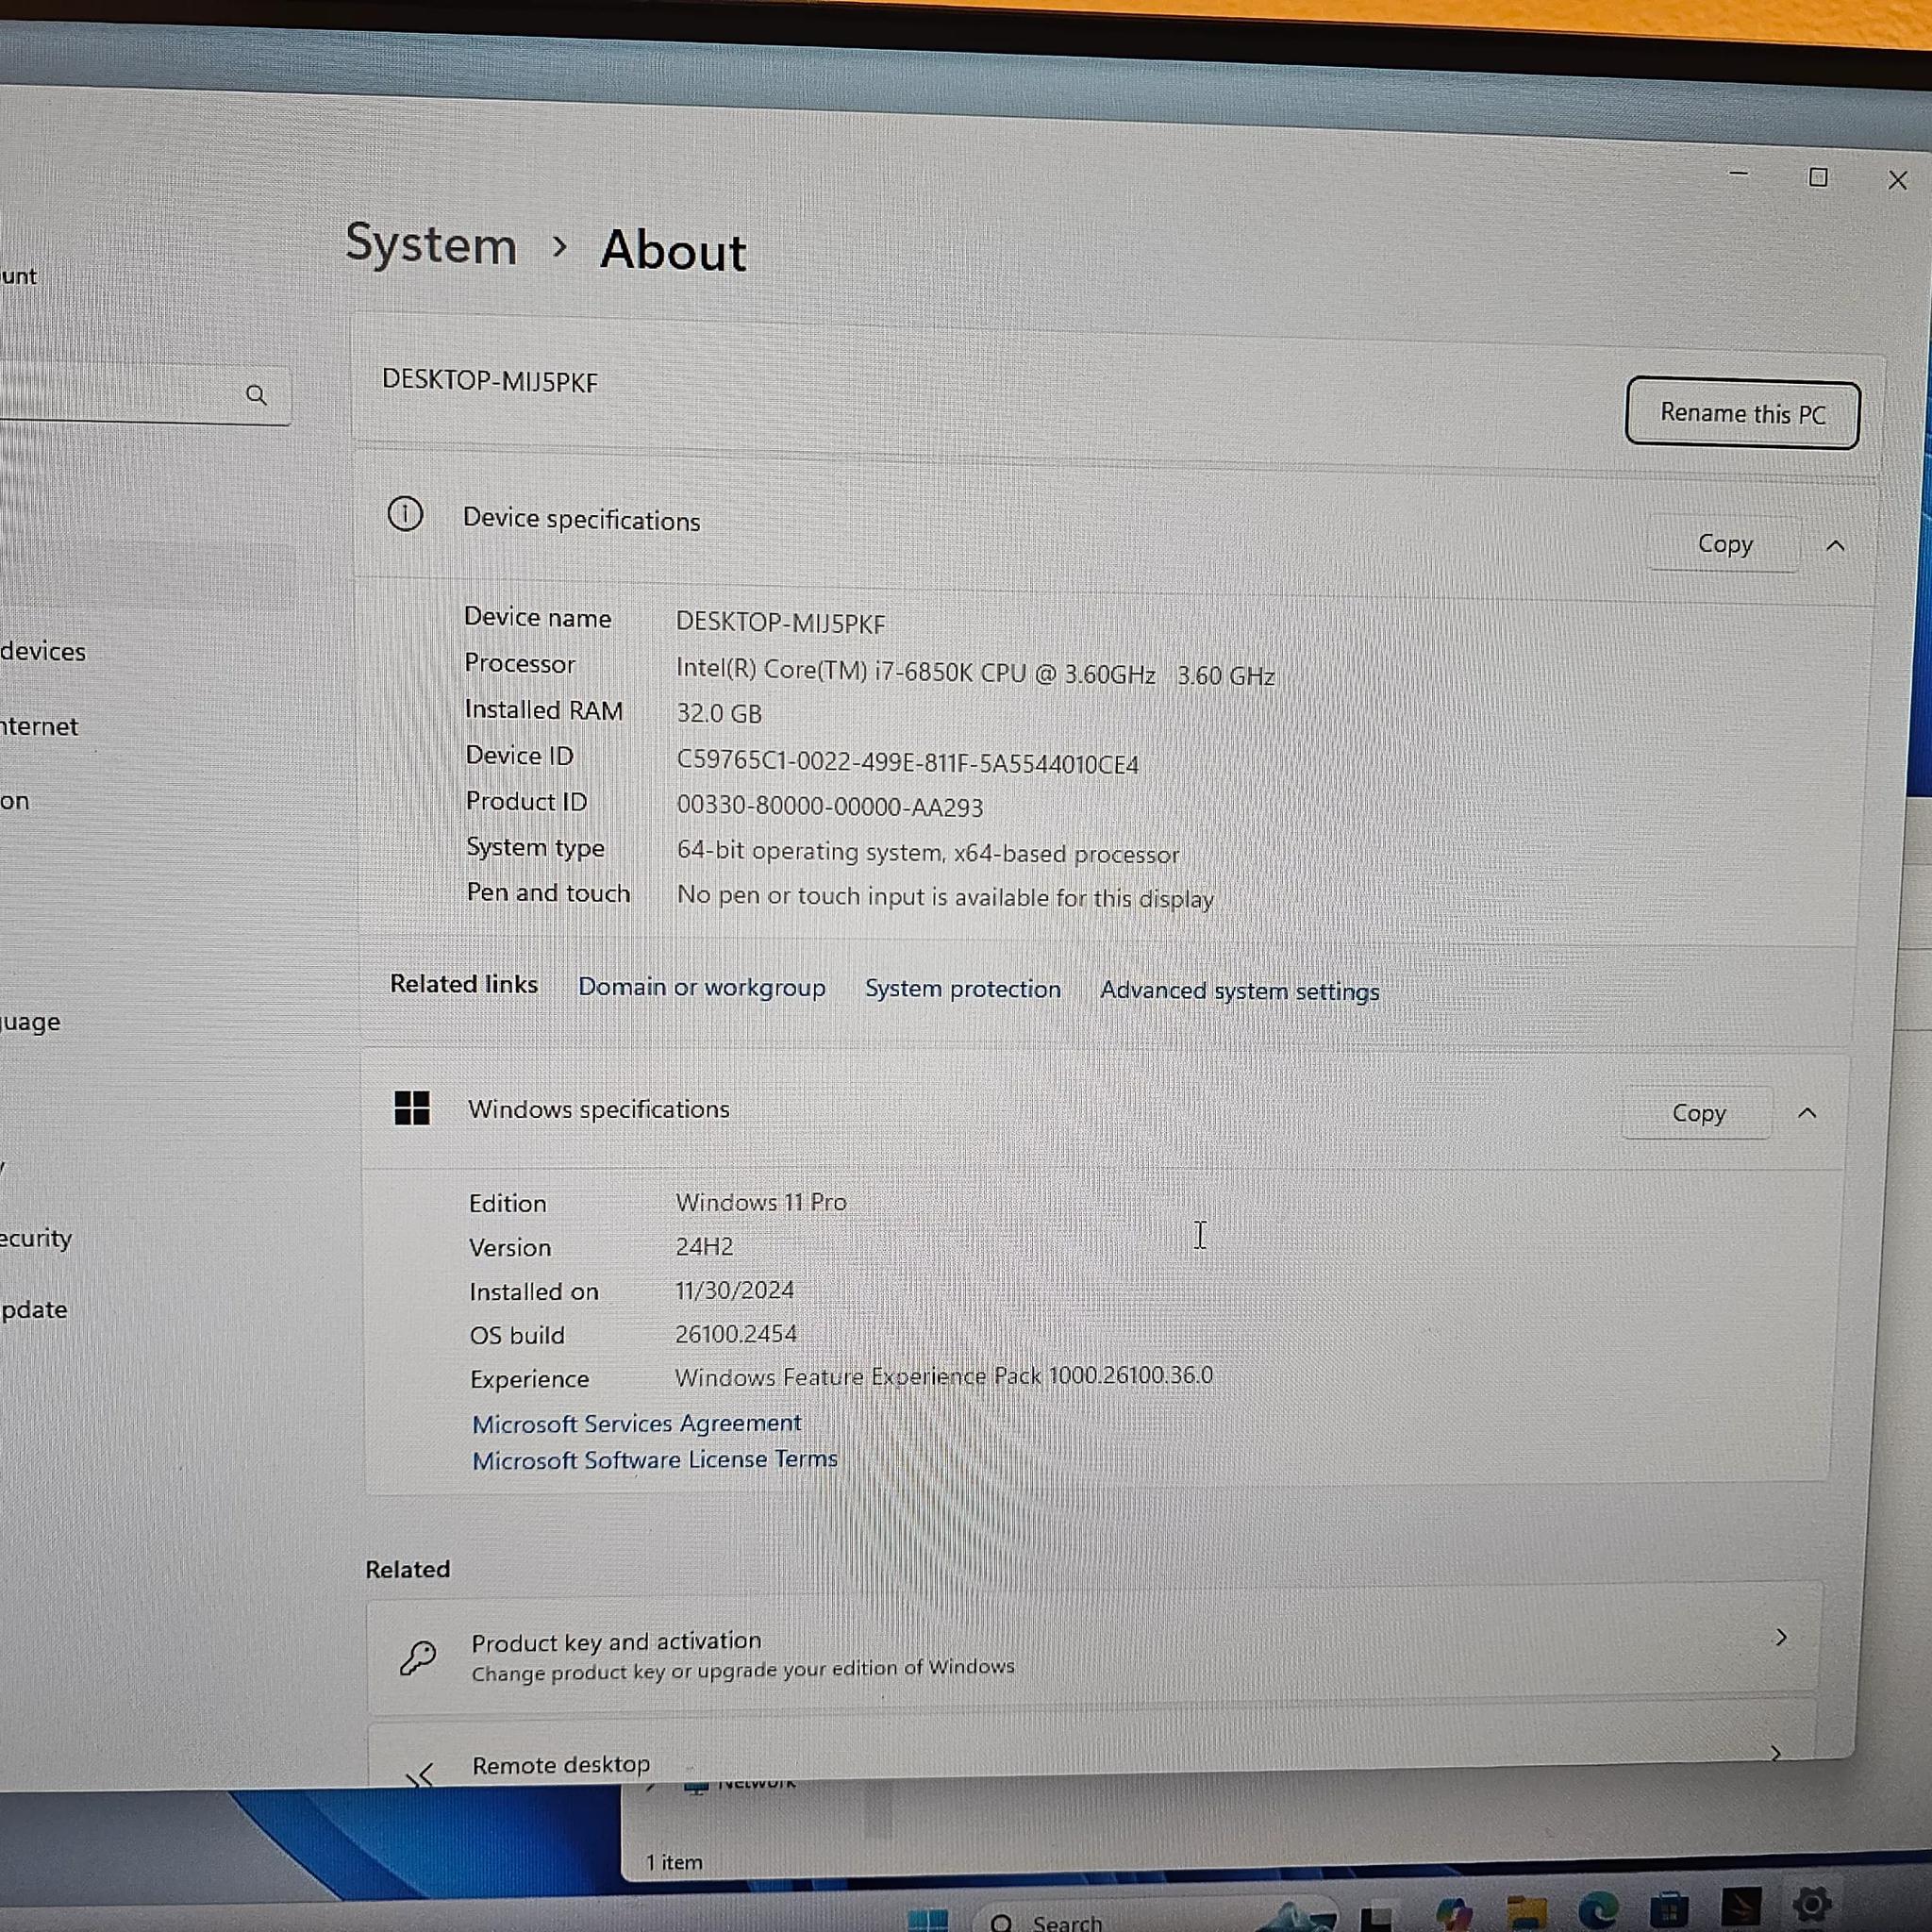Open File Explorer from the taskbar
The width and height of the screenshot is (1932, 1932).
pyautogui.click(x=1526, y=1910)
